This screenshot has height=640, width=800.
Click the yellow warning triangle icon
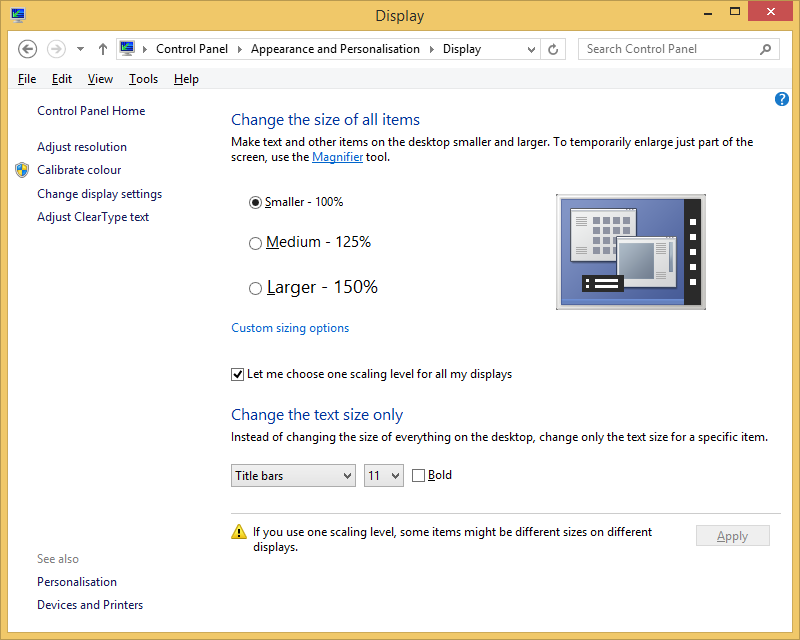click(x=239, y=532)
